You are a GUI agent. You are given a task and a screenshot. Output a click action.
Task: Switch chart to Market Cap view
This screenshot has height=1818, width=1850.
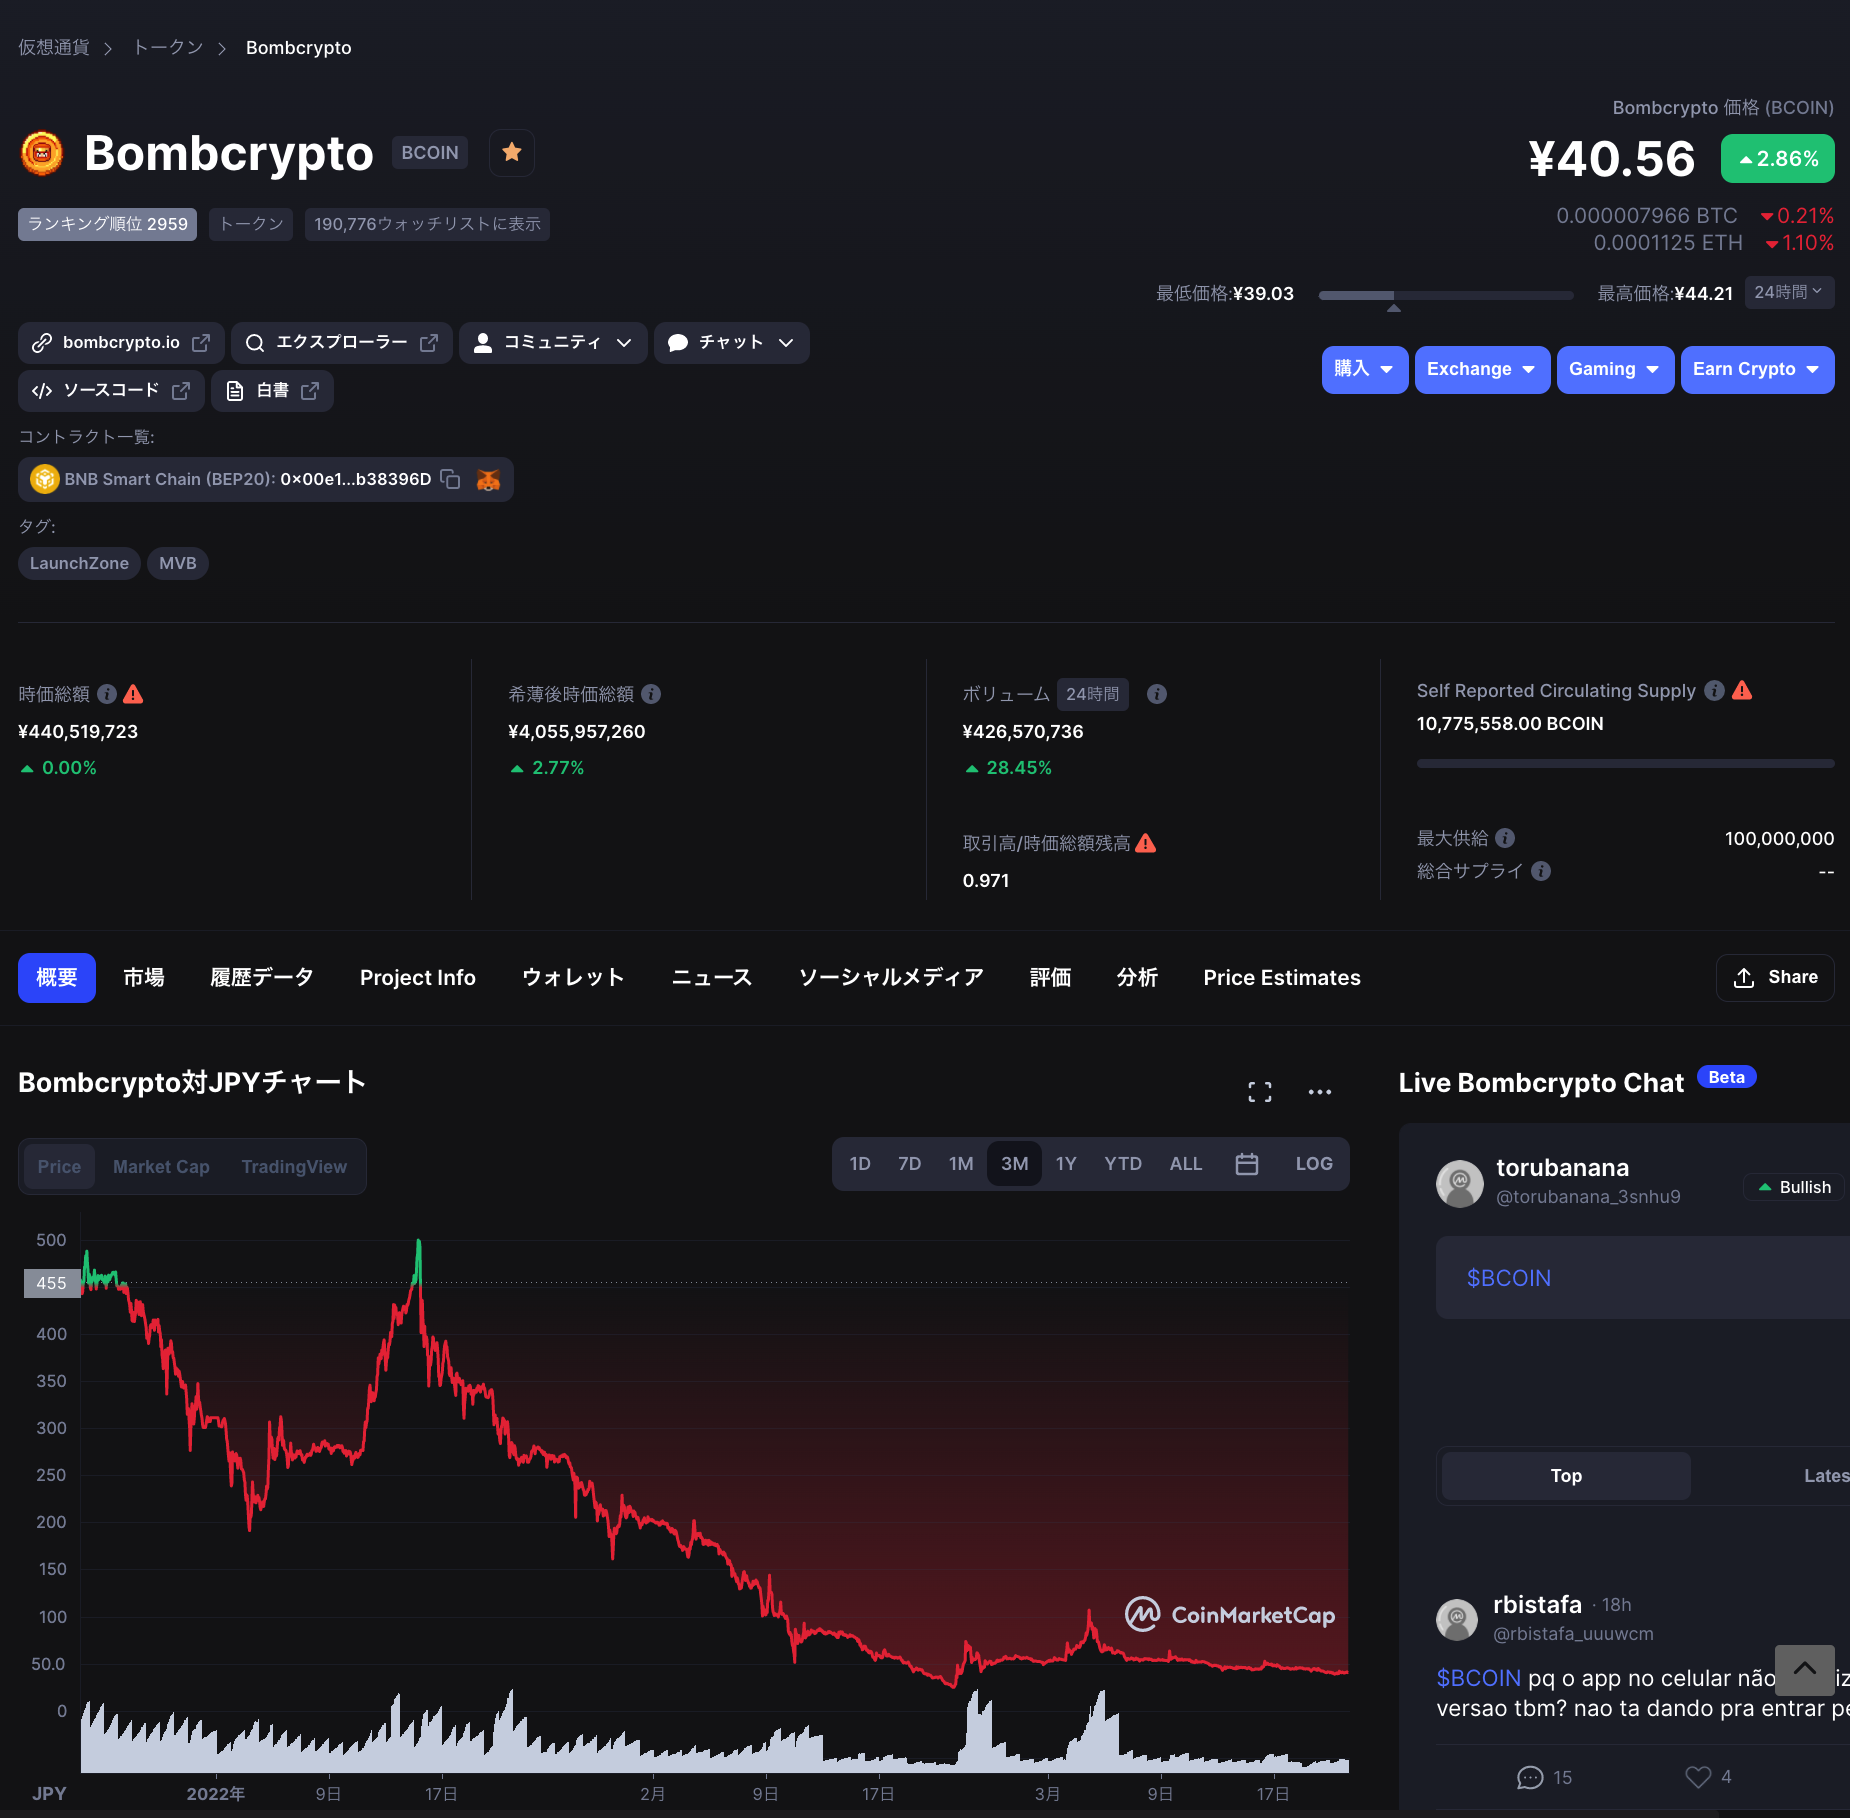[161, 1167]
